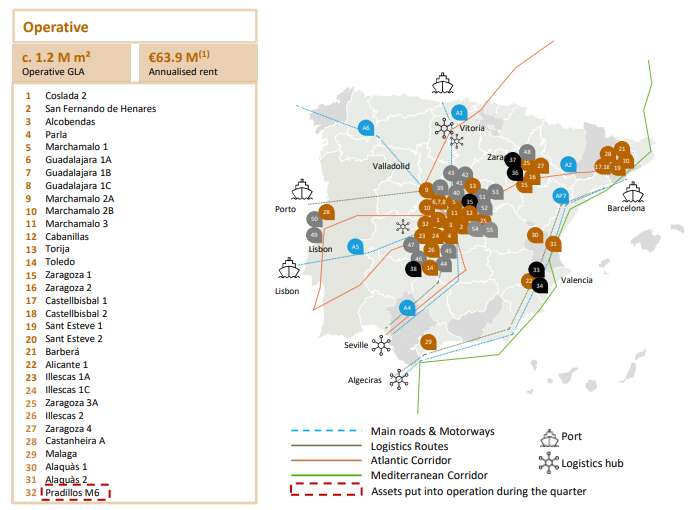Click the Castanheira A list entry

pos(75,440)
